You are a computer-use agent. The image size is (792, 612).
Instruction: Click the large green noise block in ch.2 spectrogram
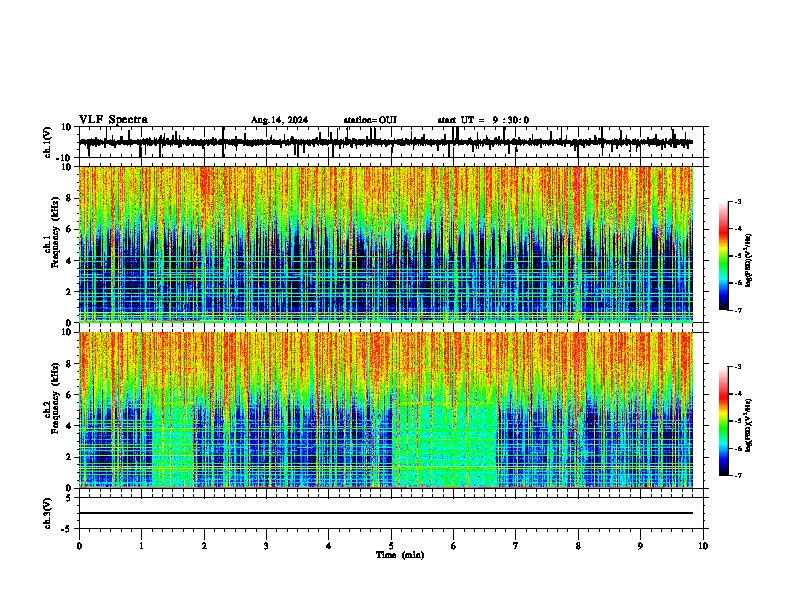pos(446,444)
